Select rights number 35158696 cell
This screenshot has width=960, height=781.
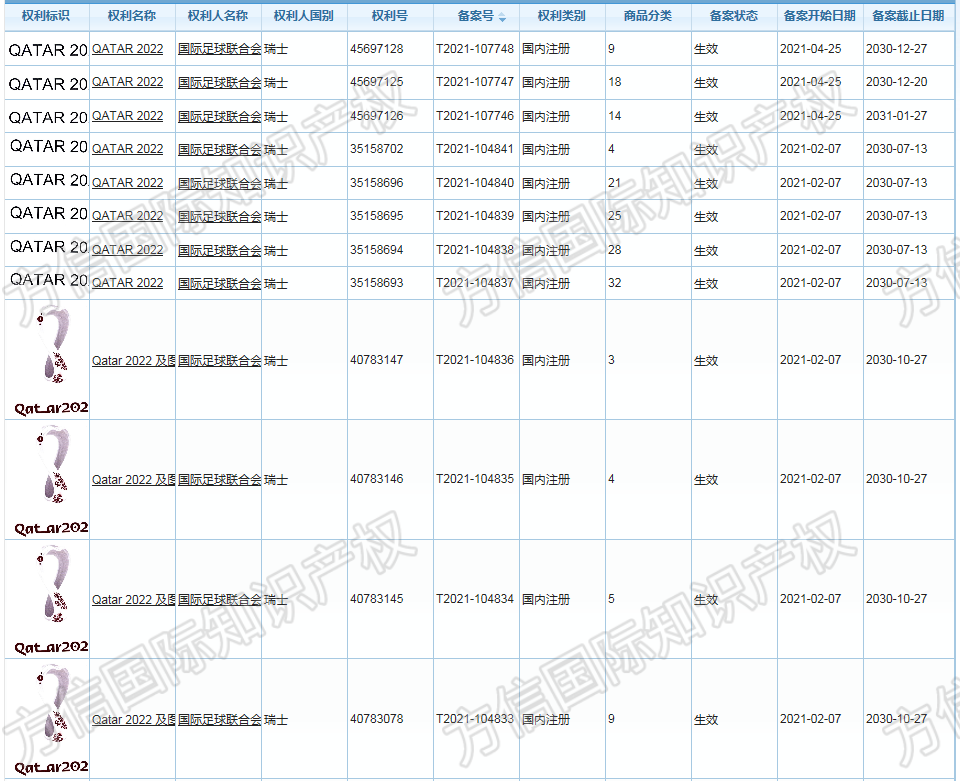coord(377,182)
